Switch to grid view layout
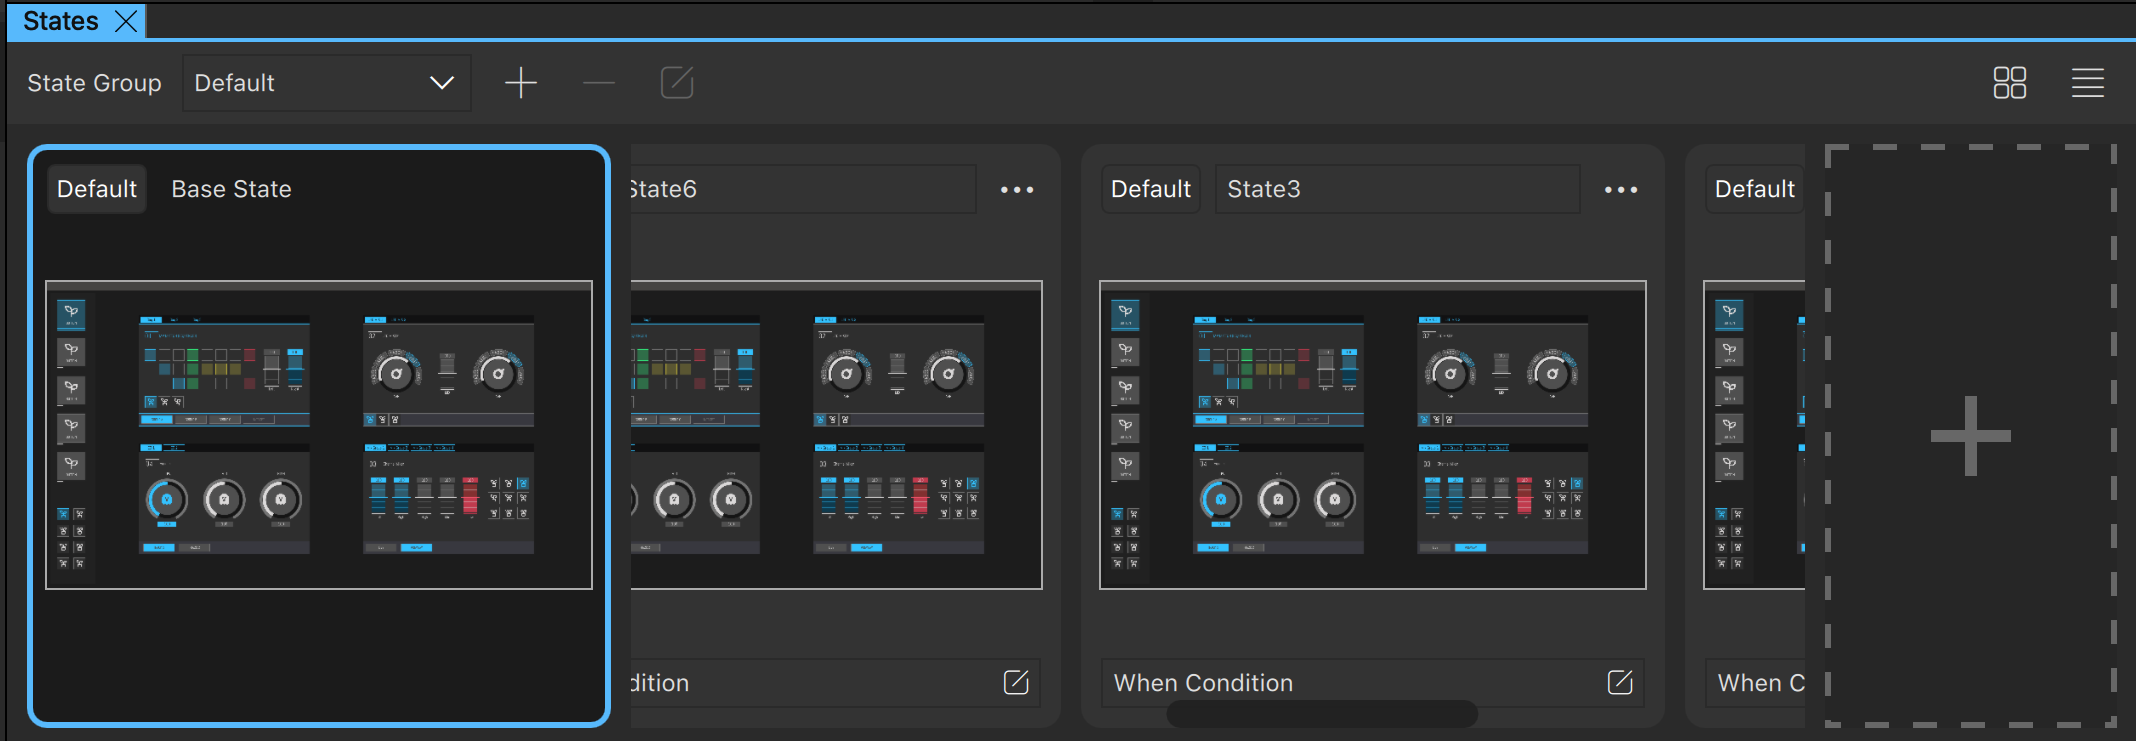The width and height of the screenshot is (2136, 741). click(x=2009, y=83)
